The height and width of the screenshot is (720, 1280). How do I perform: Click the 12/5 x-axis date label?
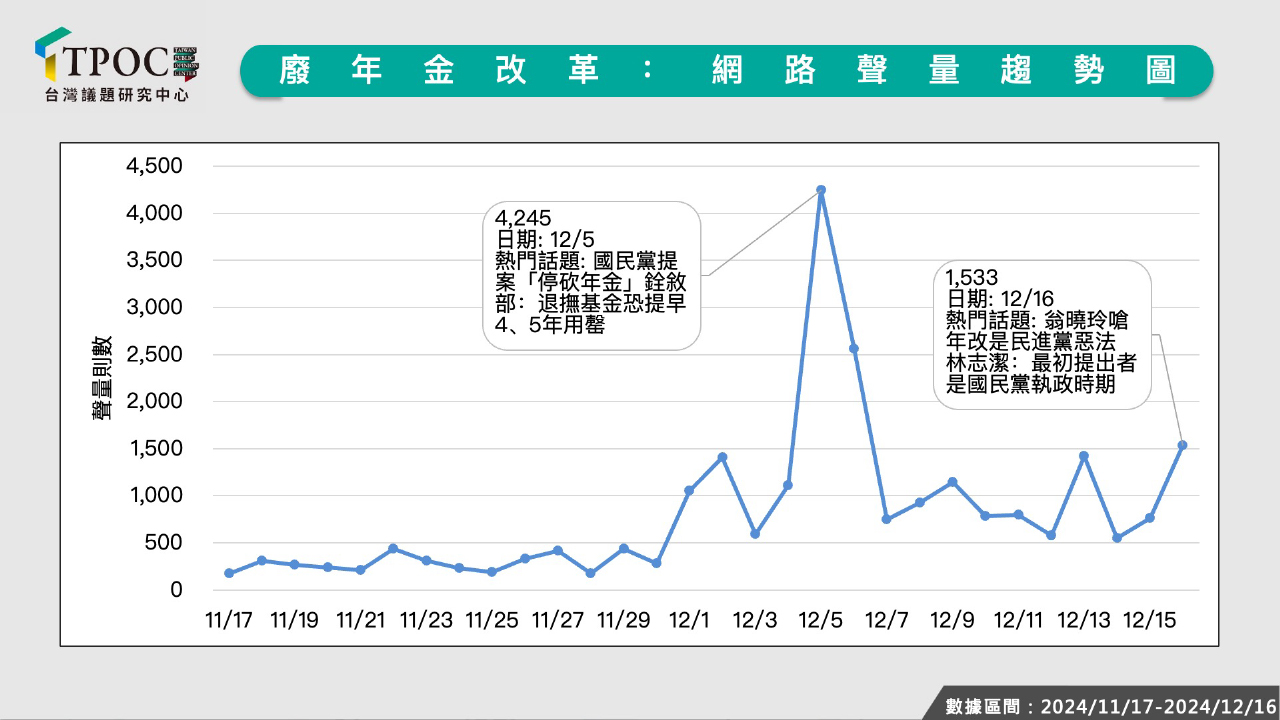821,620
